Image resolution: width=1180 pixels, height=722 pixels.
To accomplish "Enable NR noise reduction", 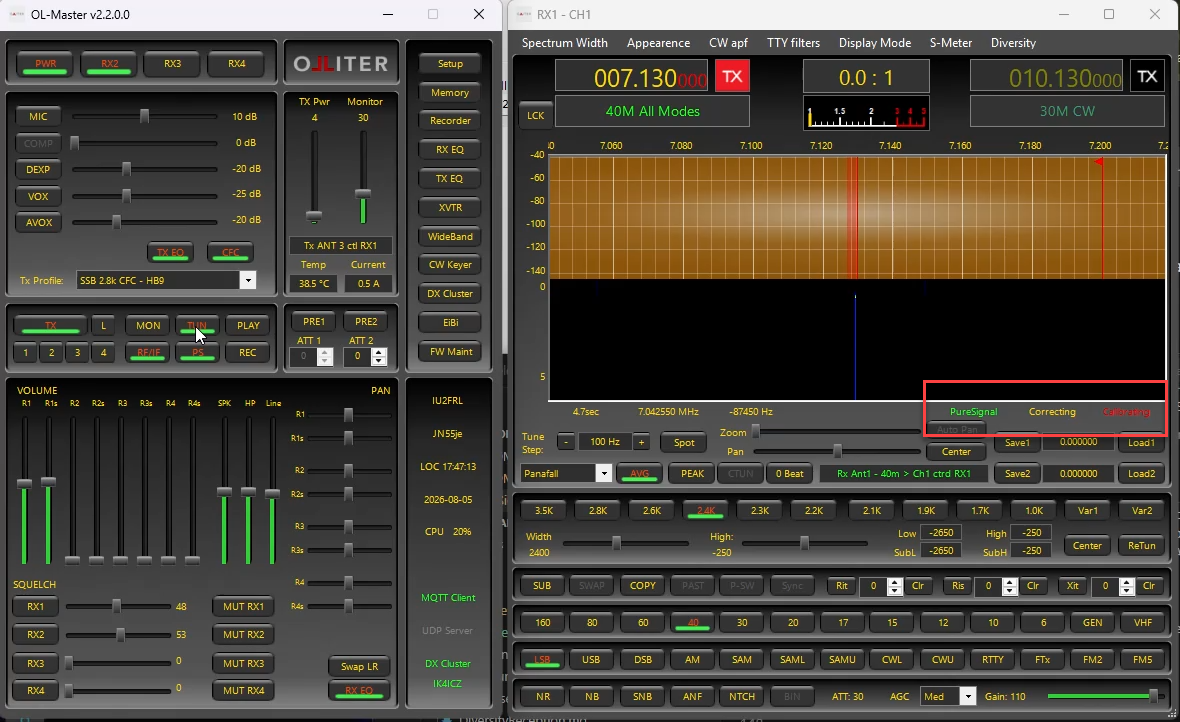I will [x=543, y=696].
